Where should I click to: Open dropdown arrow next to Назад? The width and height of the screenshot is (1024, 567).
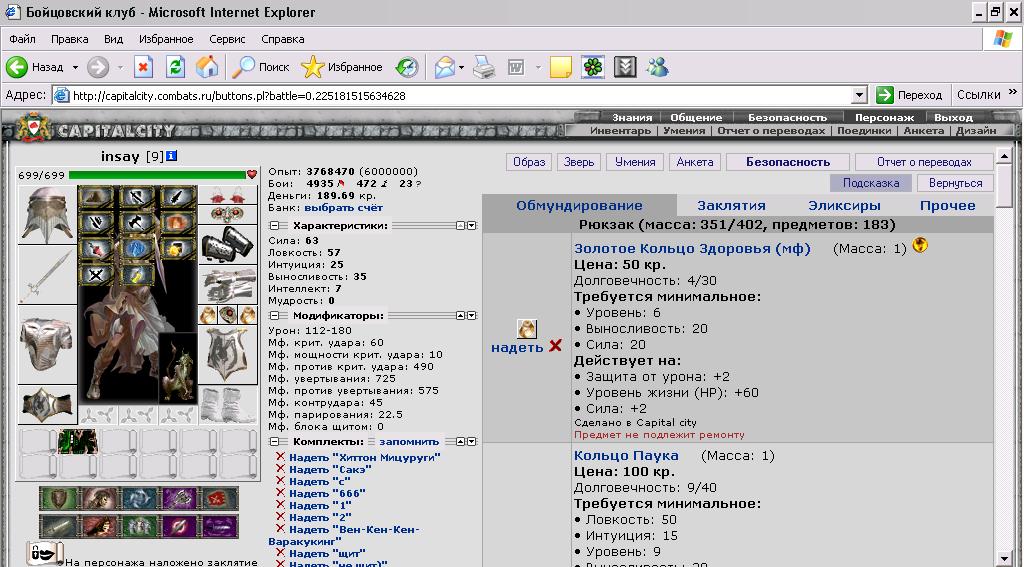click(75, 67)
